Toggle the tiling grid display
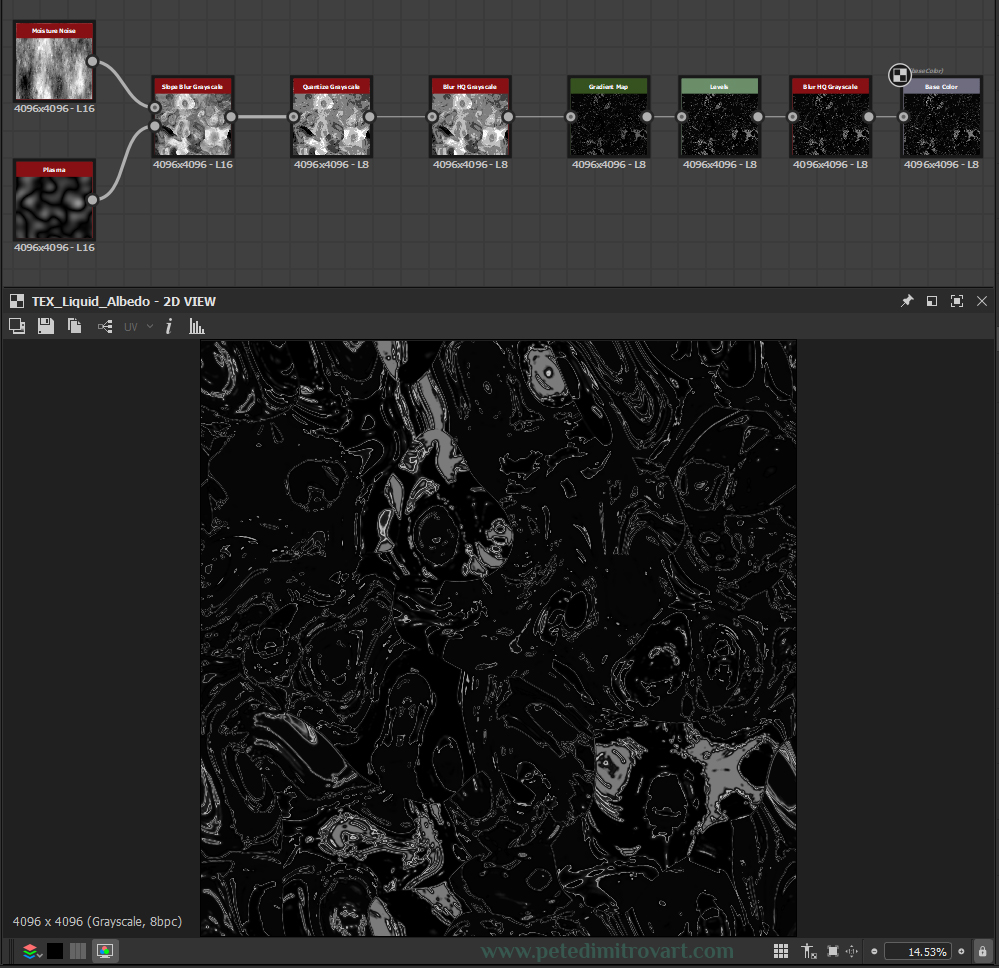 click(781, 951)
